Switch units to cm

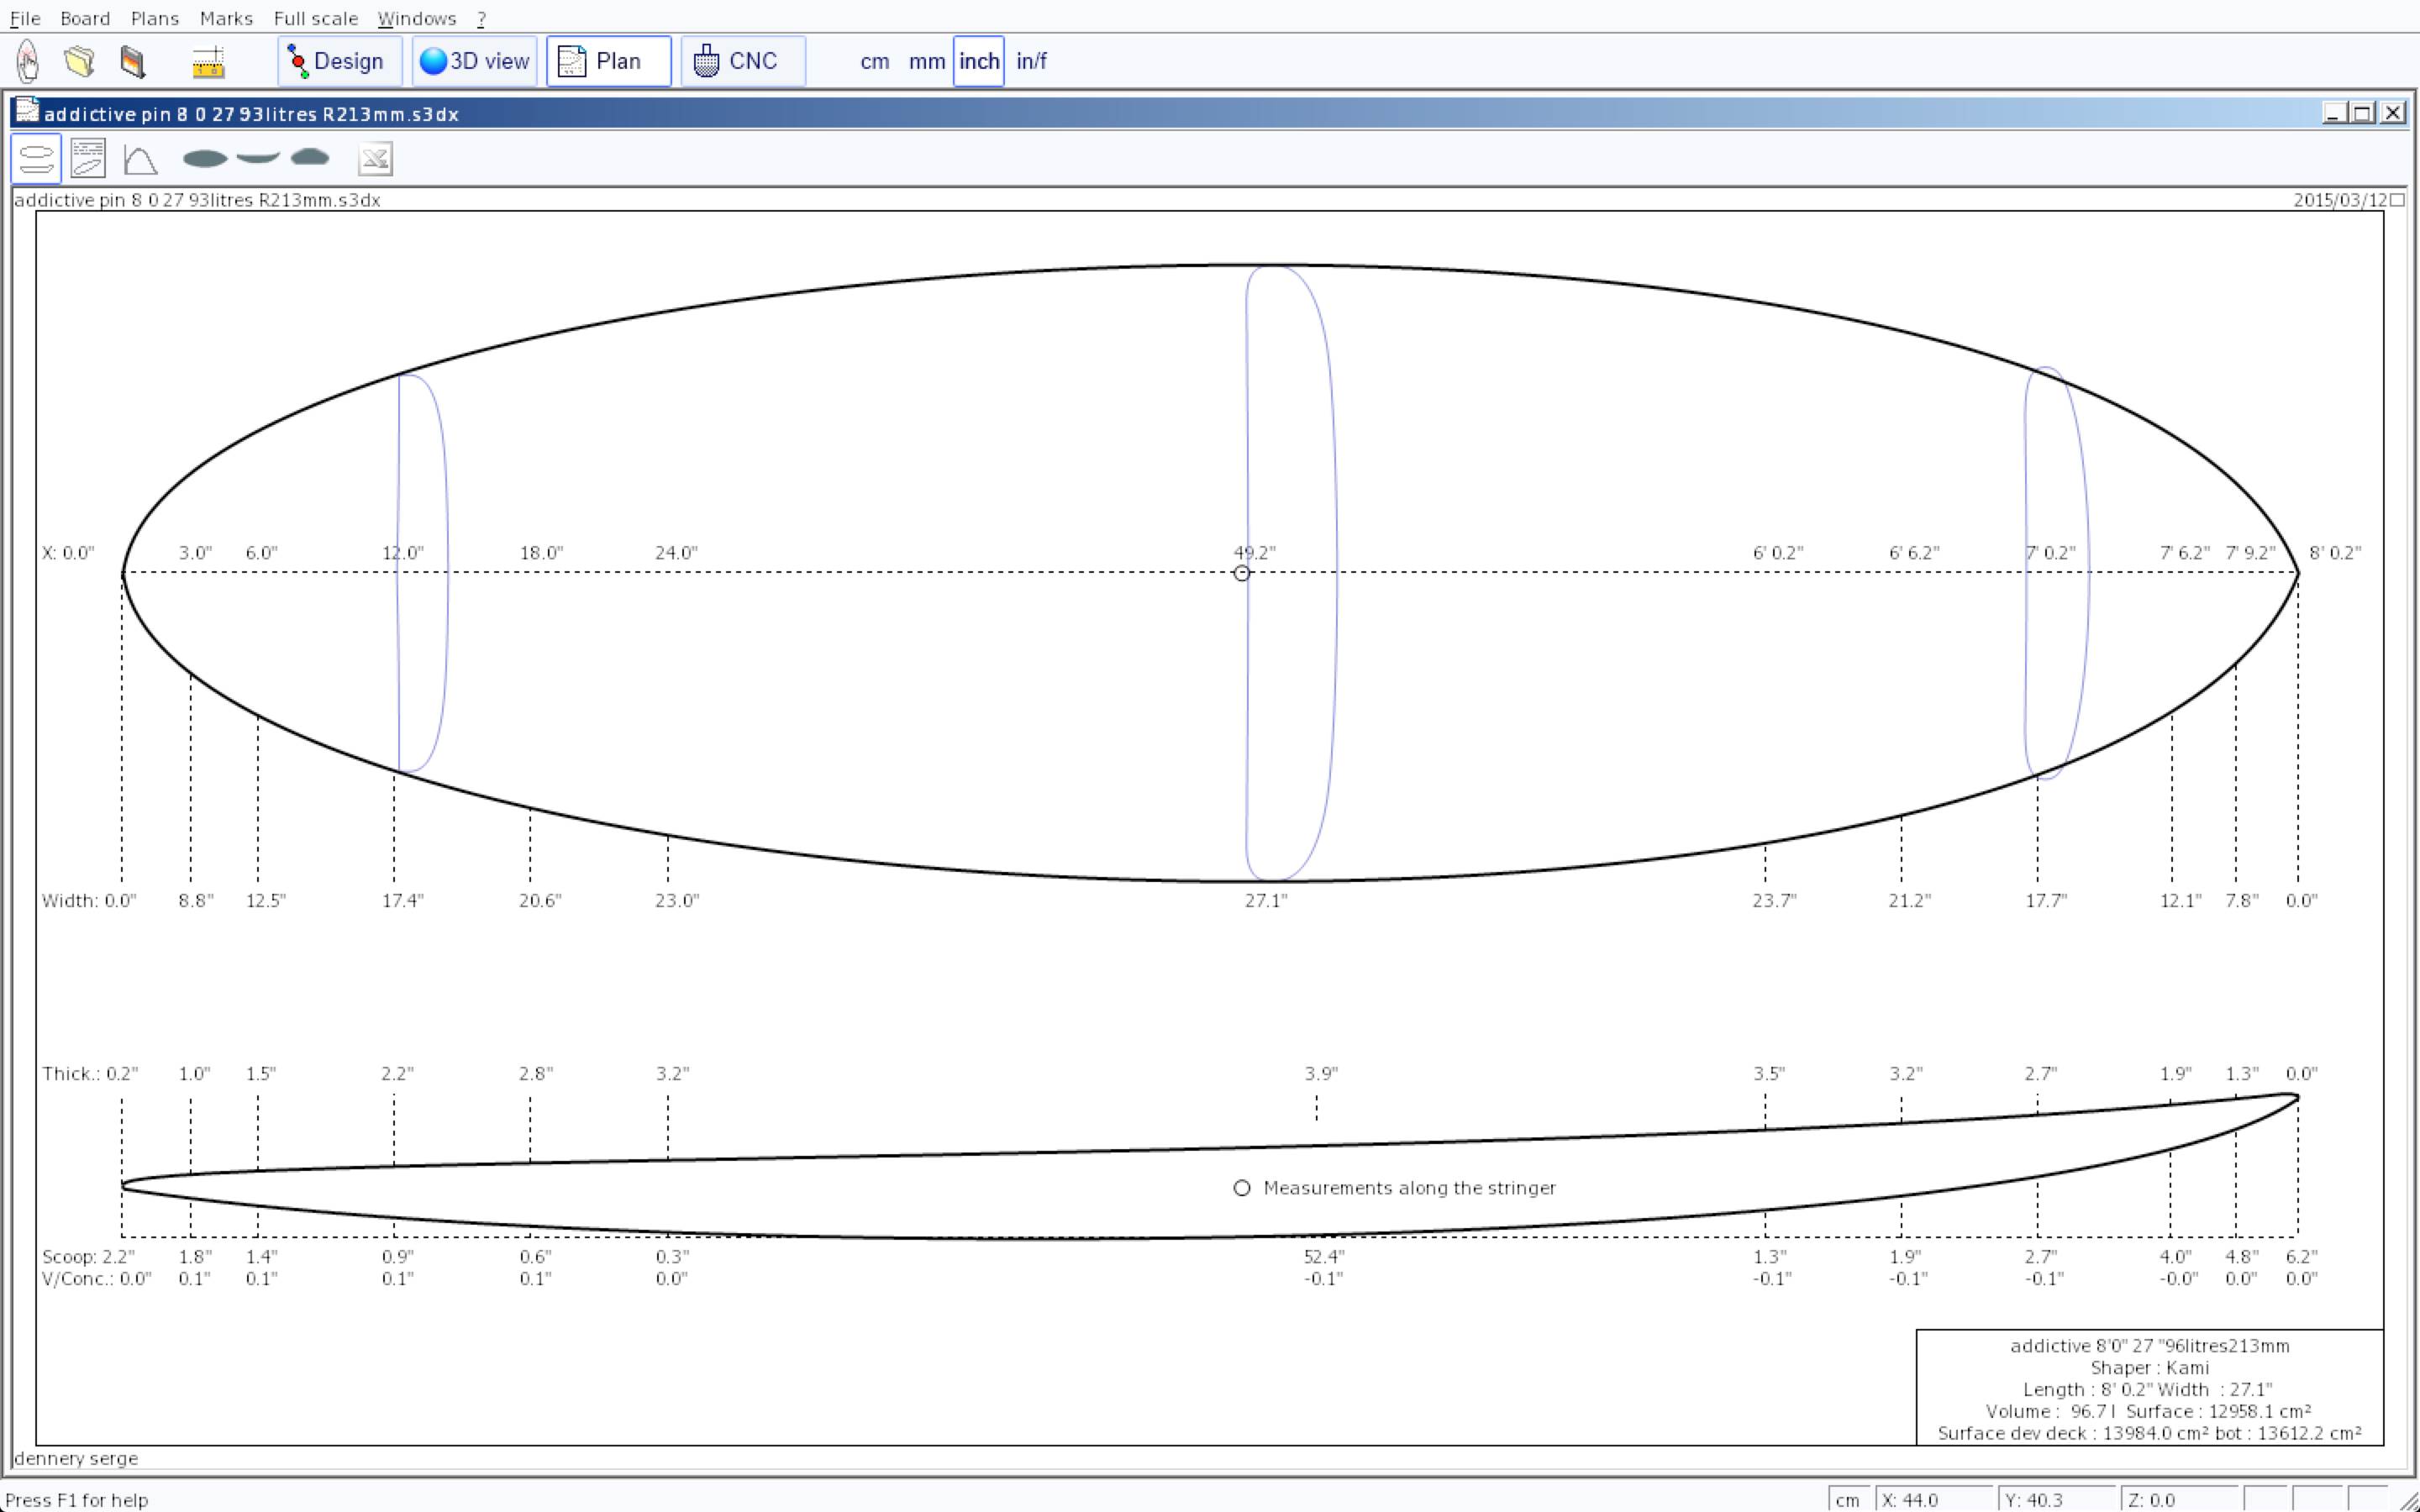tap(874, 61)
